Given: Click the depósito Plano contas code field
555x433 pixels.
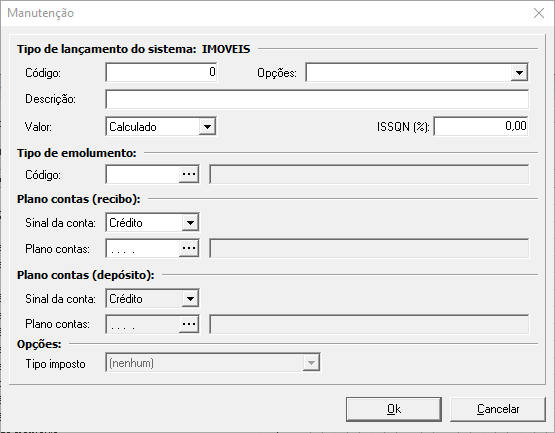Looking at the screenshot, I should [143, 324].
